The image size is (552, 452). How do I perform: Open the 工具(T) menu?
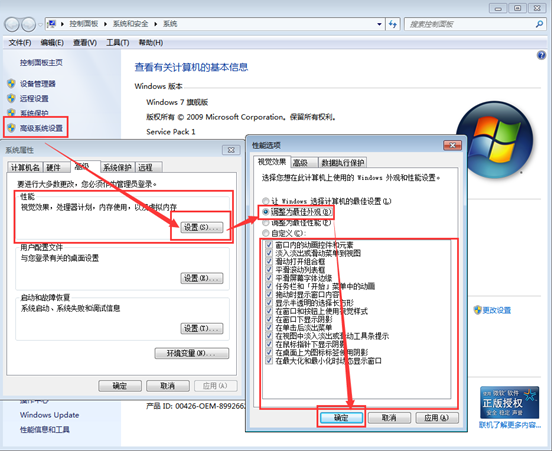[118, 43]
